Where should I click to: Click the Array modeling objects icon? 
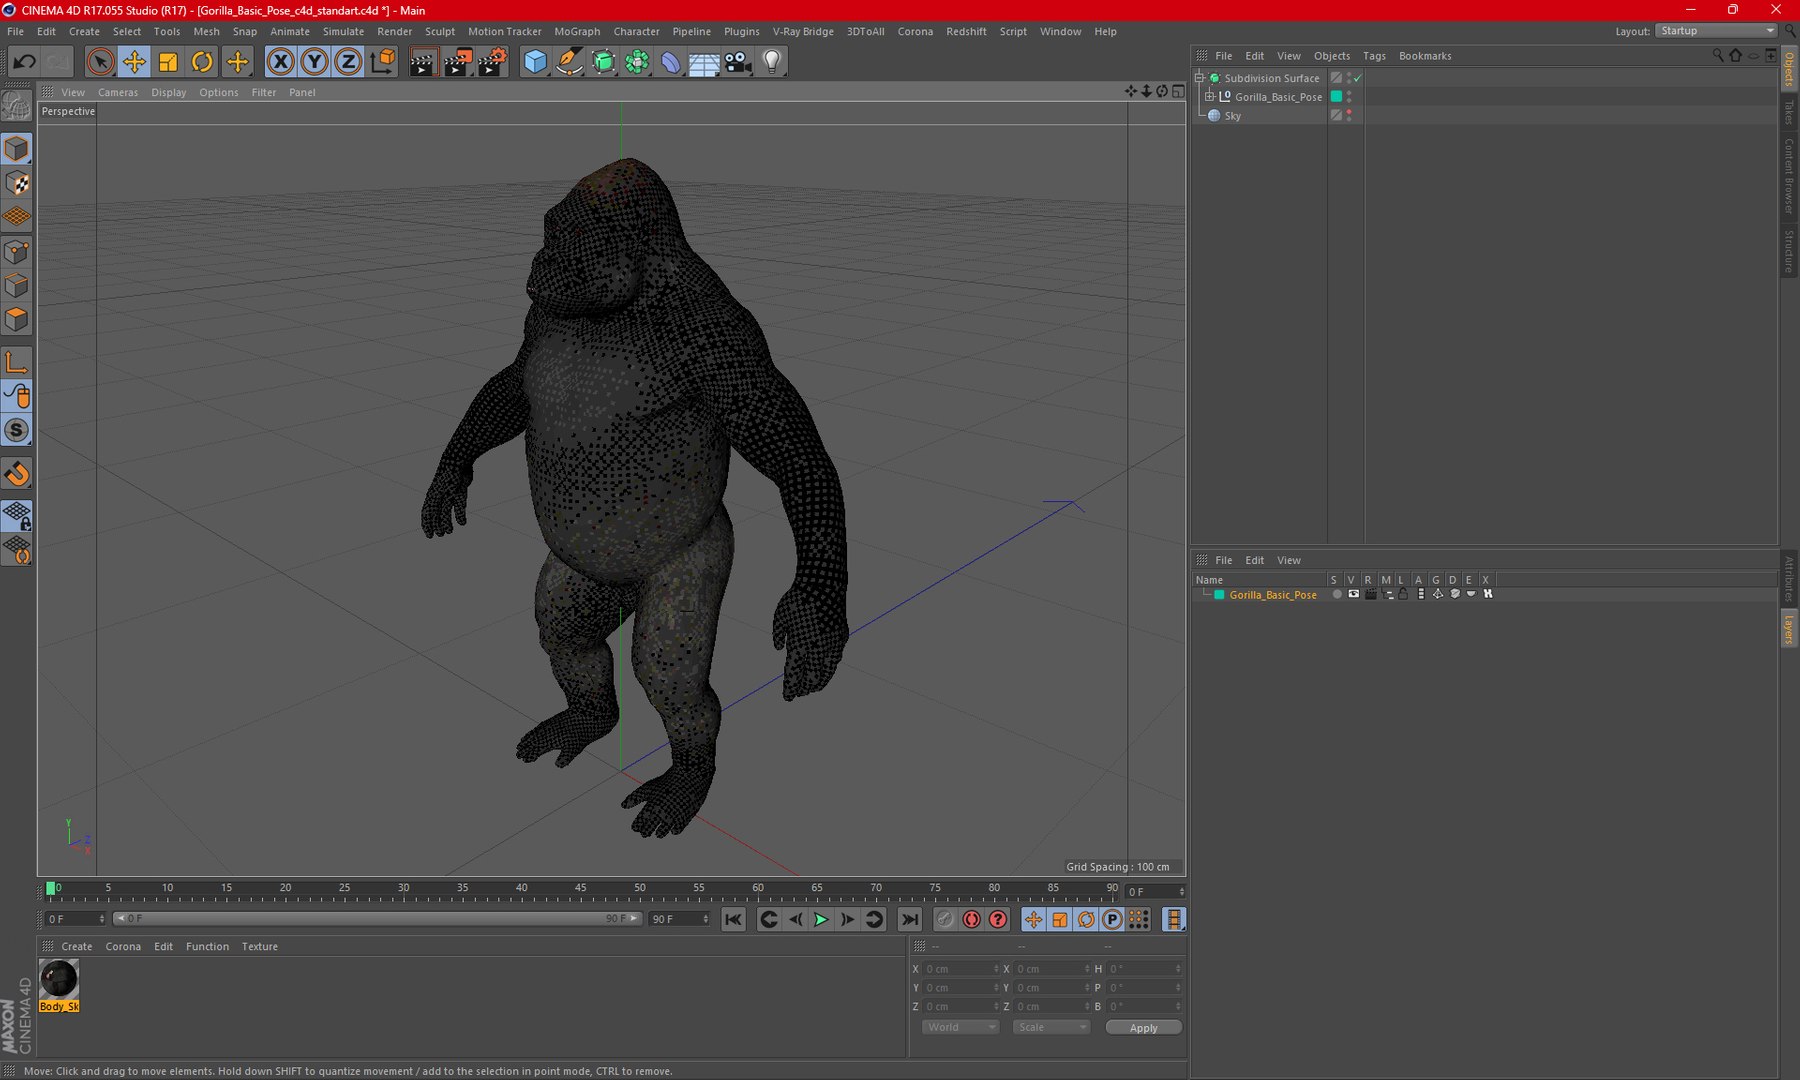coord(637,62)
